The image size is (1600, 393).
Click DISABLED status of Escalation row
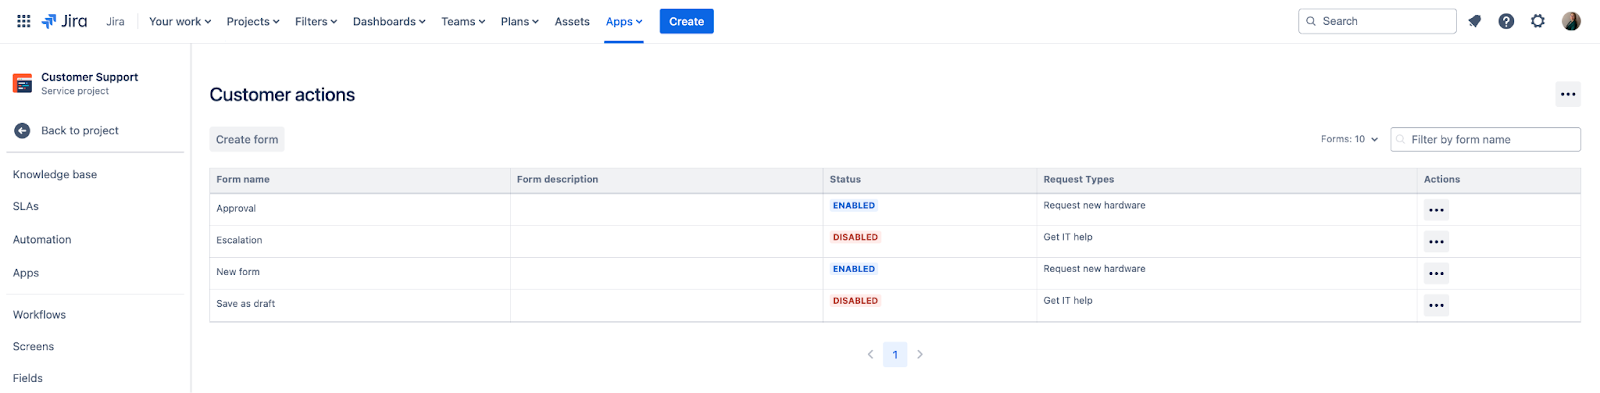855,237
